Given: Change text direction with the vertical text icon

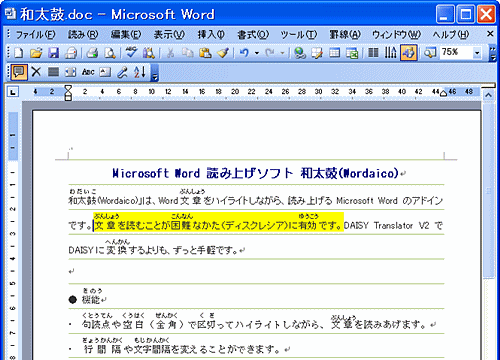Looking at the screenshot, I should (390, 53).
